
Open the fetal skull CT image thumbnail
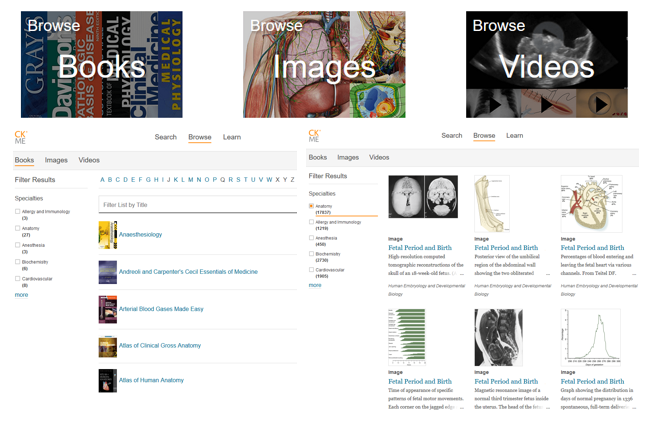click(422, 198)
